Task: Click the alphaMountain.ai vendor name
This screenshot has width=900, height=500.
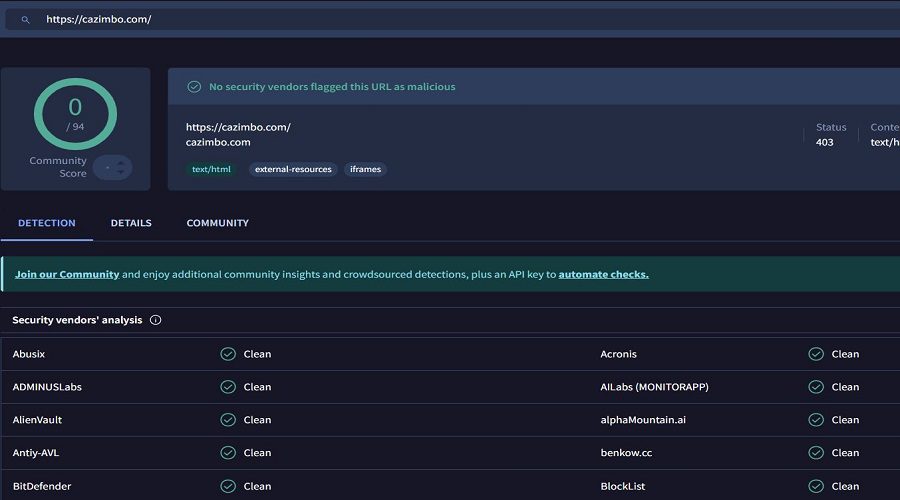Action: pyautogui.click(x=643, y=420)
